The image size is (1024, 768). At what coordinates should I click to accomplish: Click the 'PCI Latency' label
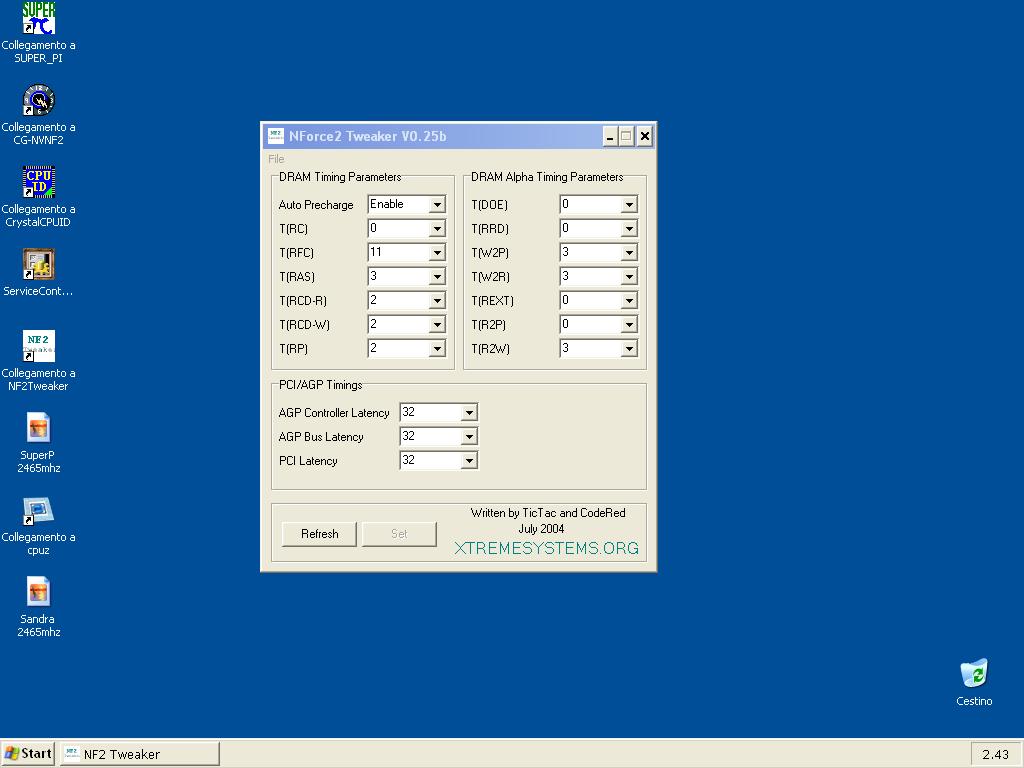tap(308, 461)
